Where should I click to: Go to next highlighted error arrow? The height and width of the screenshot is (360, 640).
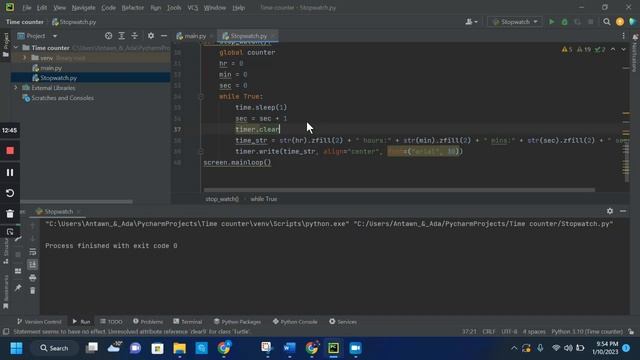(623, 49)
